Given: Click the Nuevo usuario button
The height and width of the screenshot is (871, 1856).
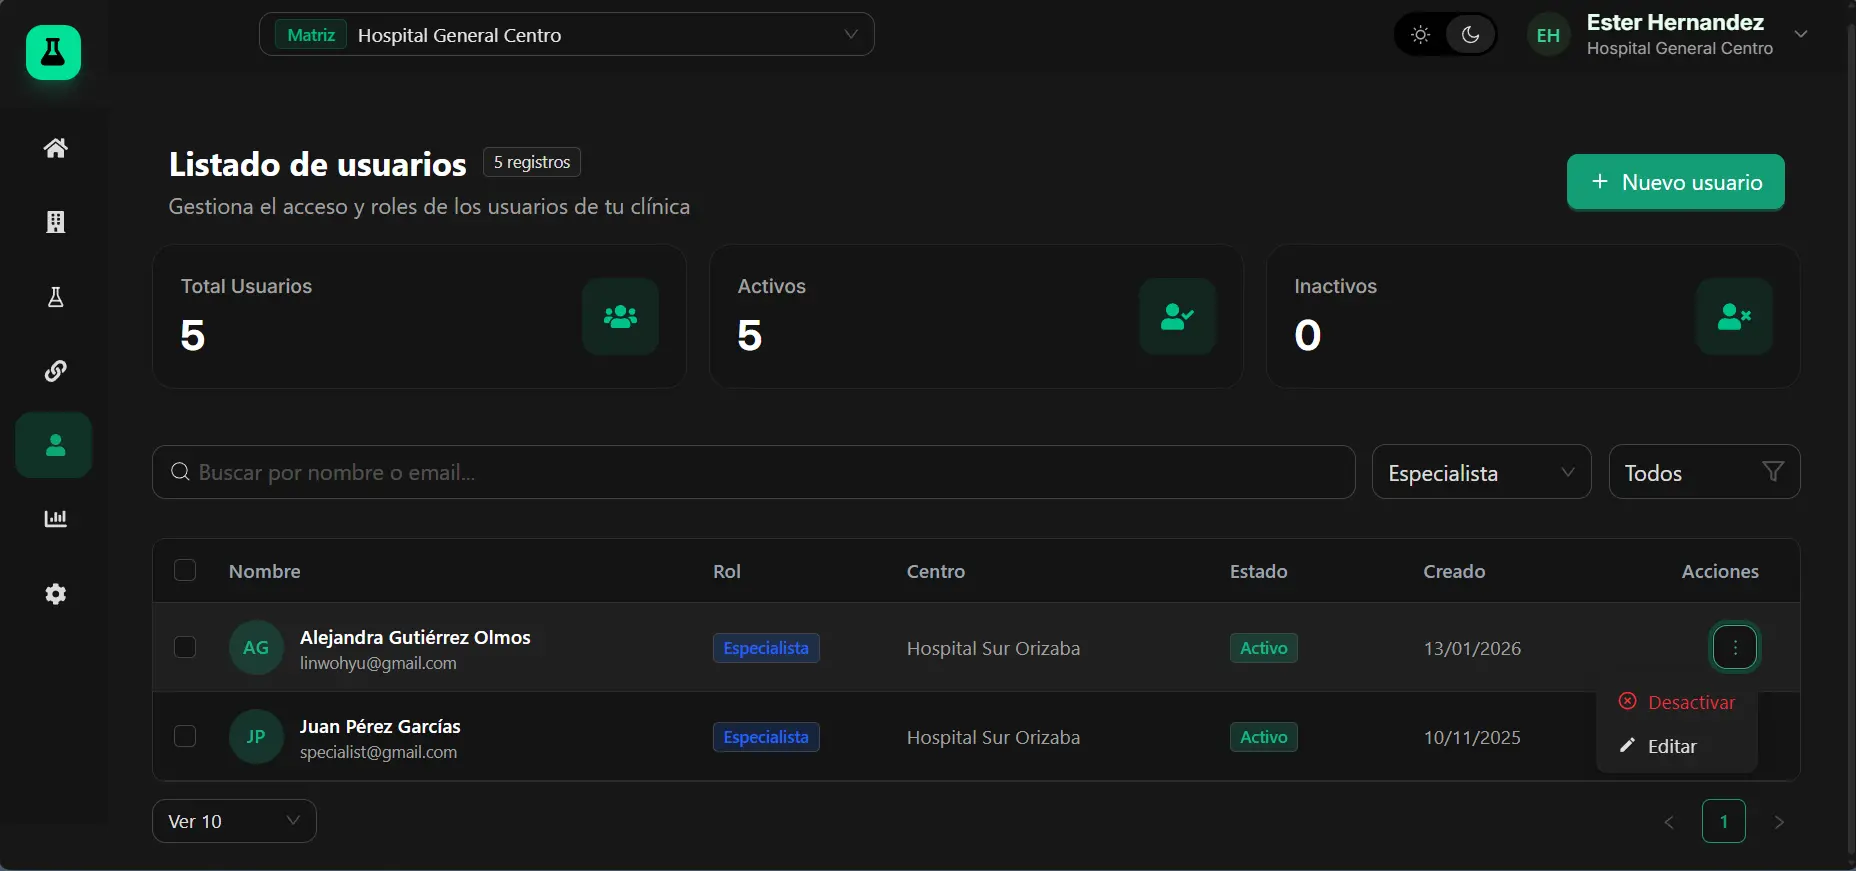Looking at the screenshot, I should pyautogui.click(x=1675, y=182).
